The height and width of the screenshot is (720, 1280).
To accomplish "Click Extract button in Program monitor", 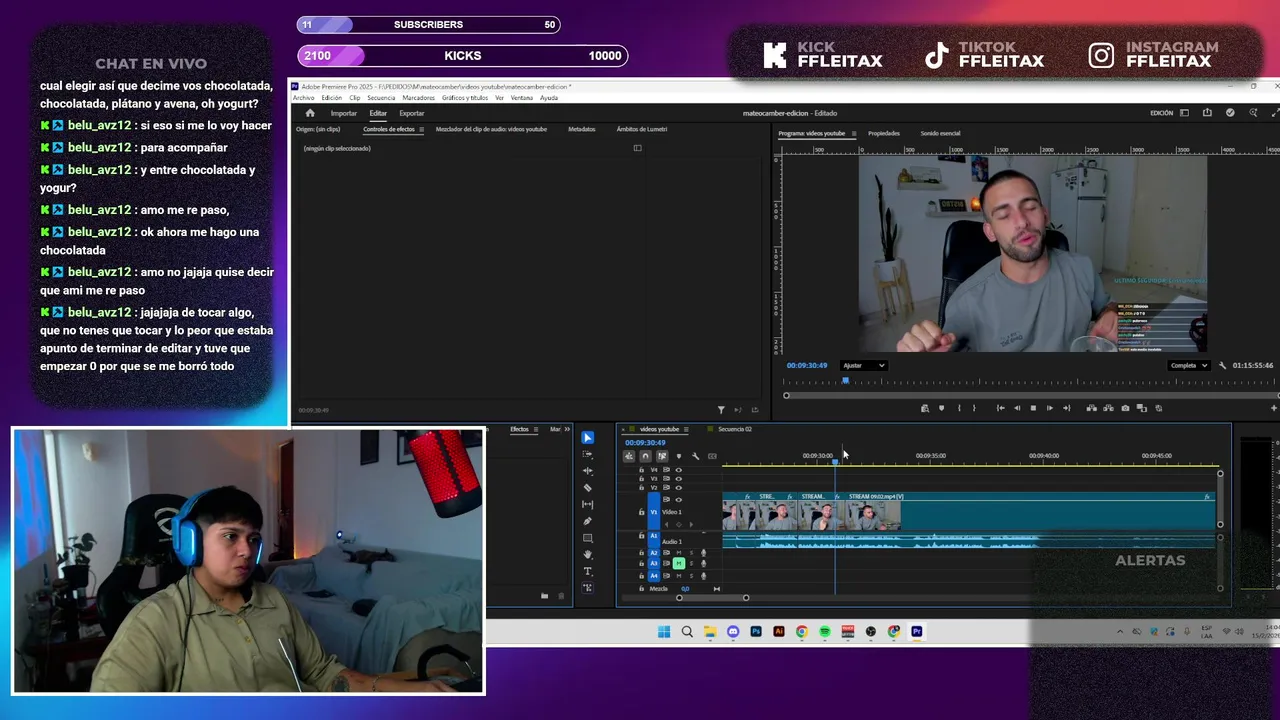I will [x=1108, y=408].
